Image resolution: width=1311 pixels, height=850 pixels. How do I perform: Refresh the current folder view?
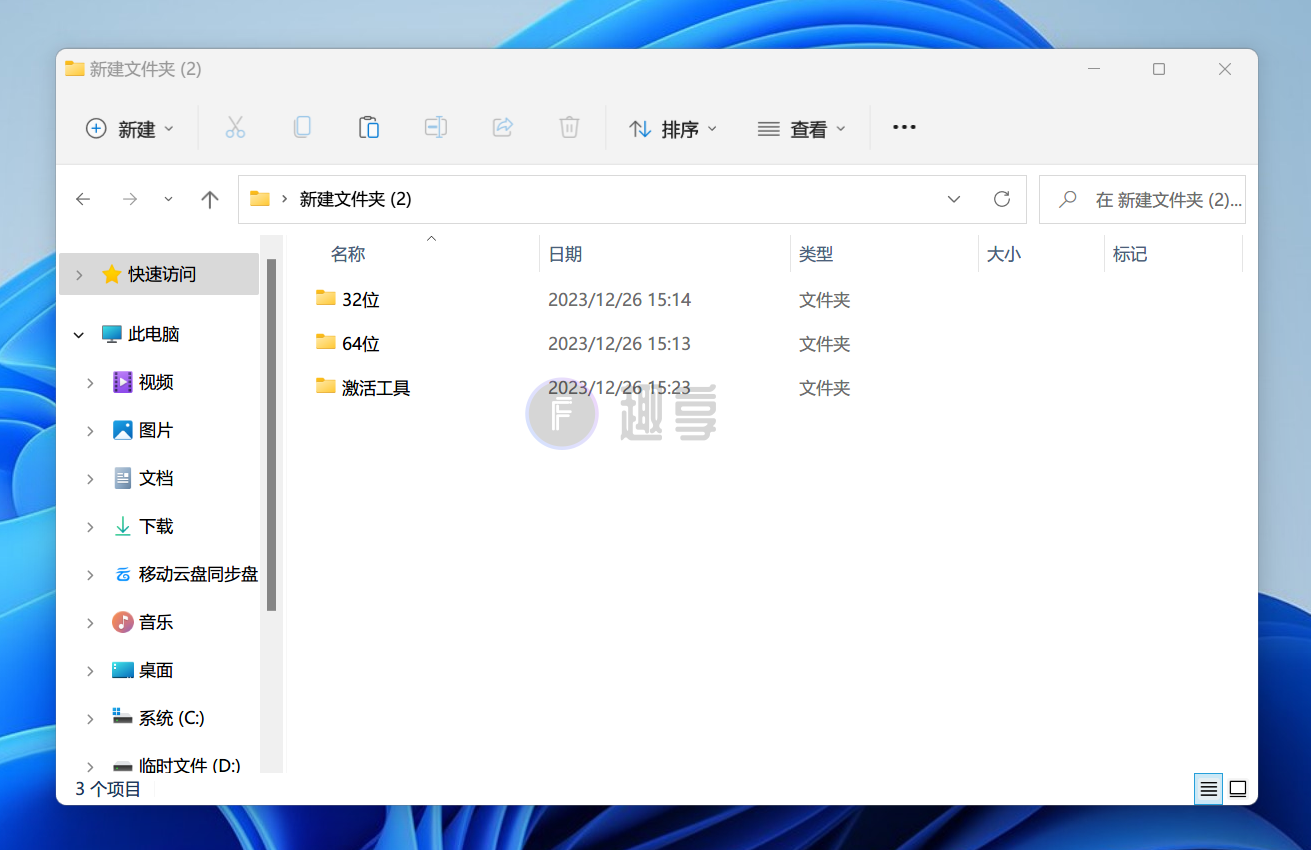(x=1002, y=199)
